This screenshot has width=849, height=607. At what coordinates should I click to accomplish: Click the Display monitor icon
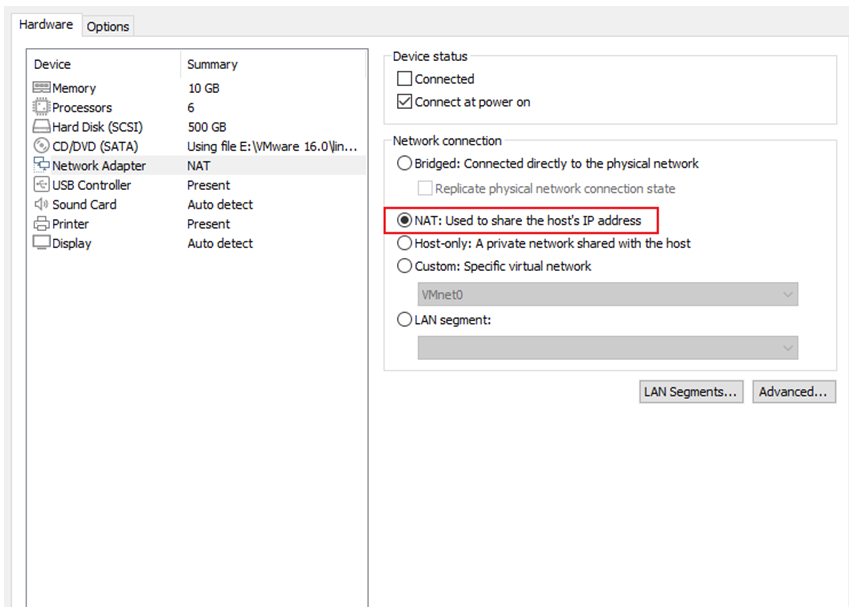point(41,243)
